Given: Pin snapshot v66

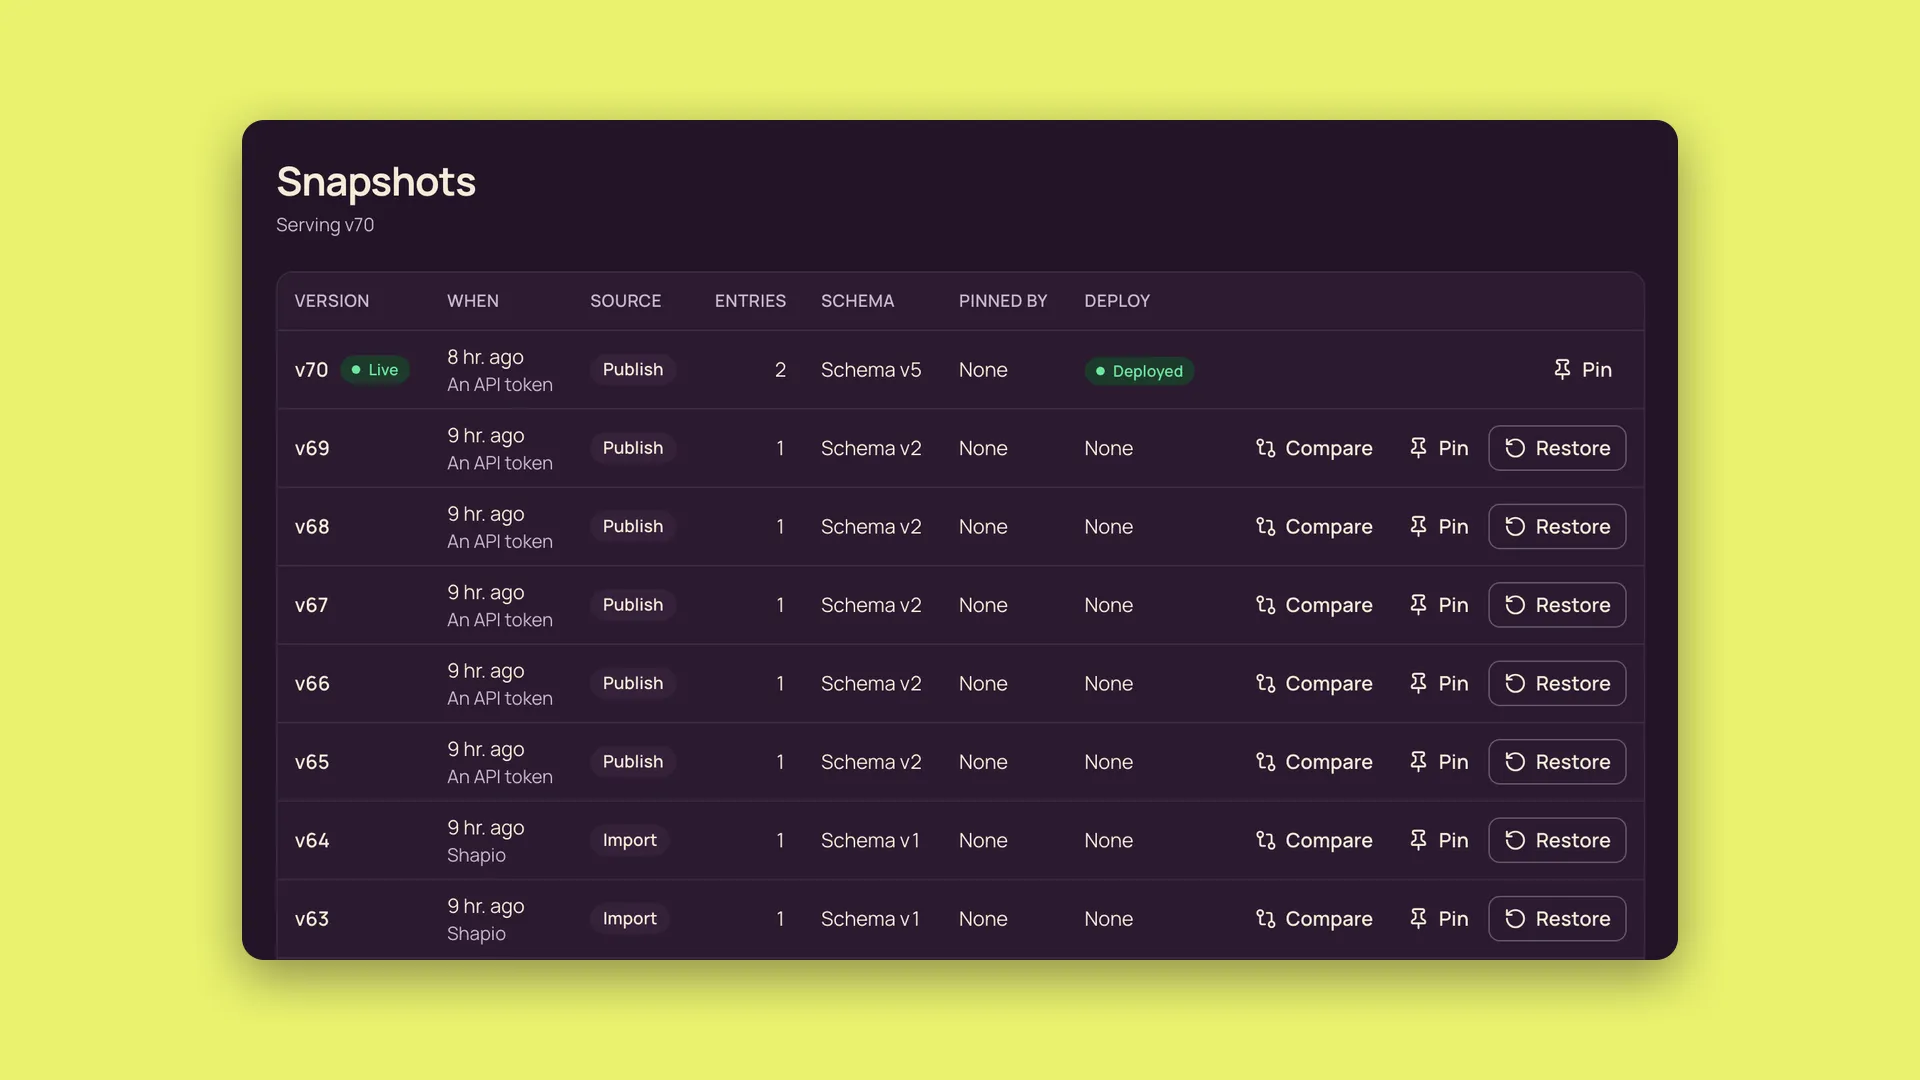Looking at the screenshot, I should tap(1438, 684).
